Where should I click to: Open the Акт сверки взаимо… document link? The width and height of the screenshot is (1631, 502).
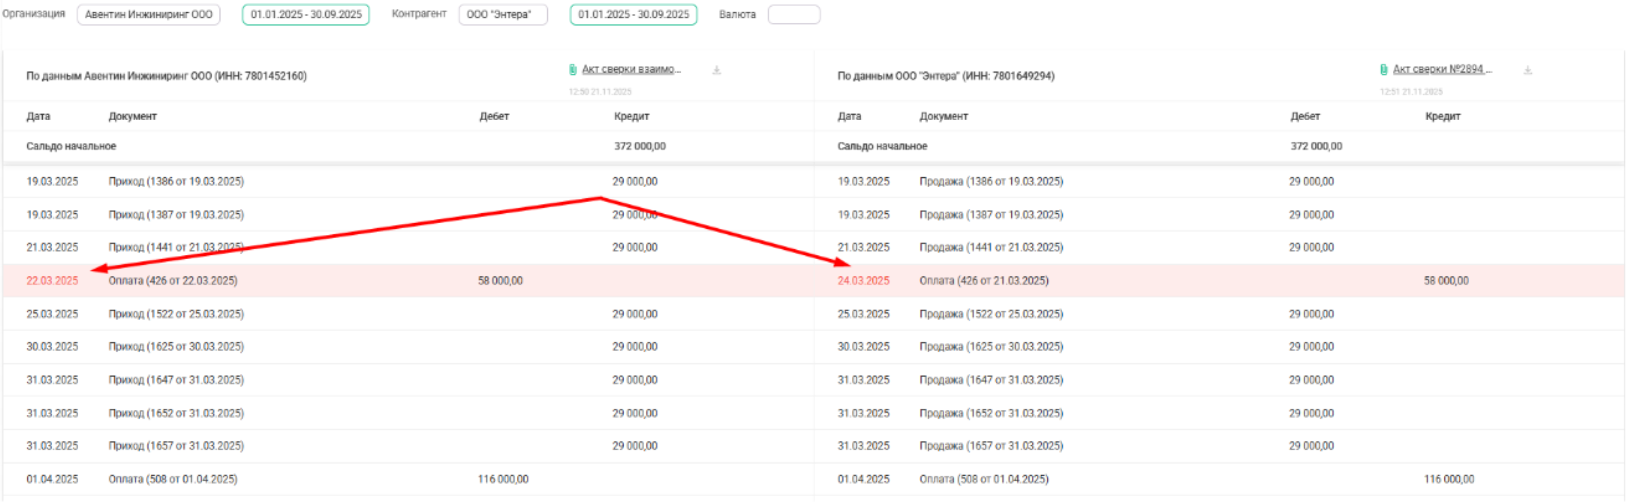tap(631, 70)
